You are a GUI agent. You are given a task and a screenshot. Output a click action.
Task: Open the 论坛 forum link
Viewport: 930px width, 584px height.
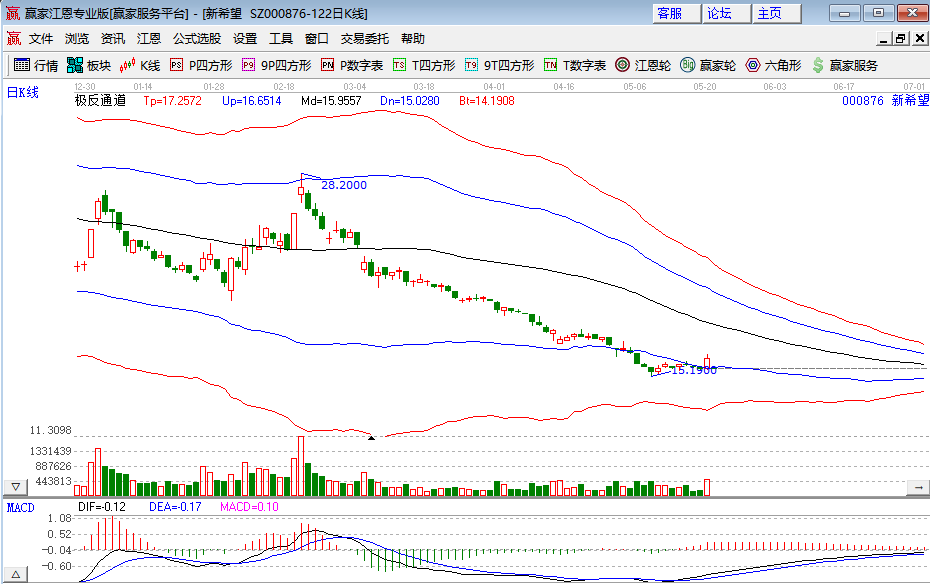click(720, 13)
